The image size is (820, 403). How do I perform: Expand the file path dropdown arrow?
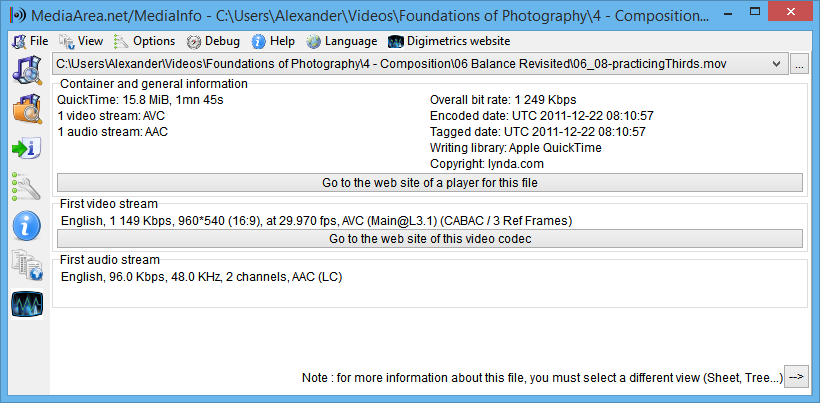click(776, 64)
